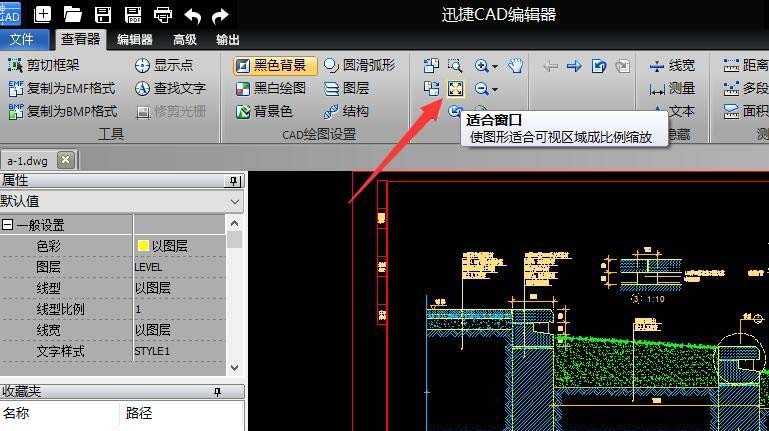This screenshot has height=431, width=769.
Task: Click the overlapping windows icon in top row
Action: [x=431, y=65]
